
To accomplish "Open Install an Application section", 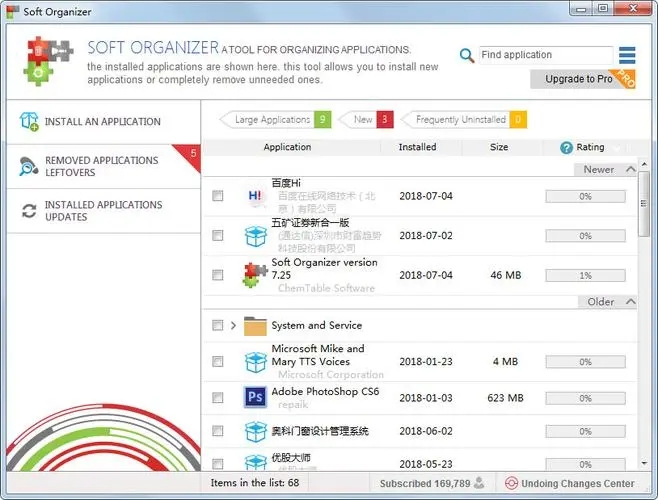I will coord(103,122).
